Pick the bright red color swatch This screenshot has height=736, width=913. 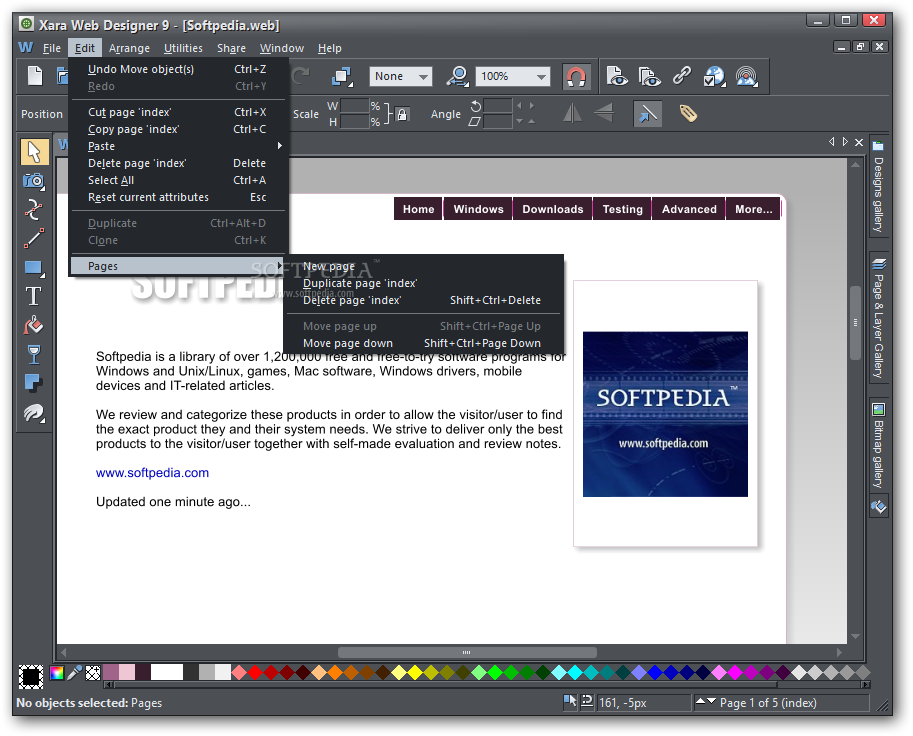(255, 673)
